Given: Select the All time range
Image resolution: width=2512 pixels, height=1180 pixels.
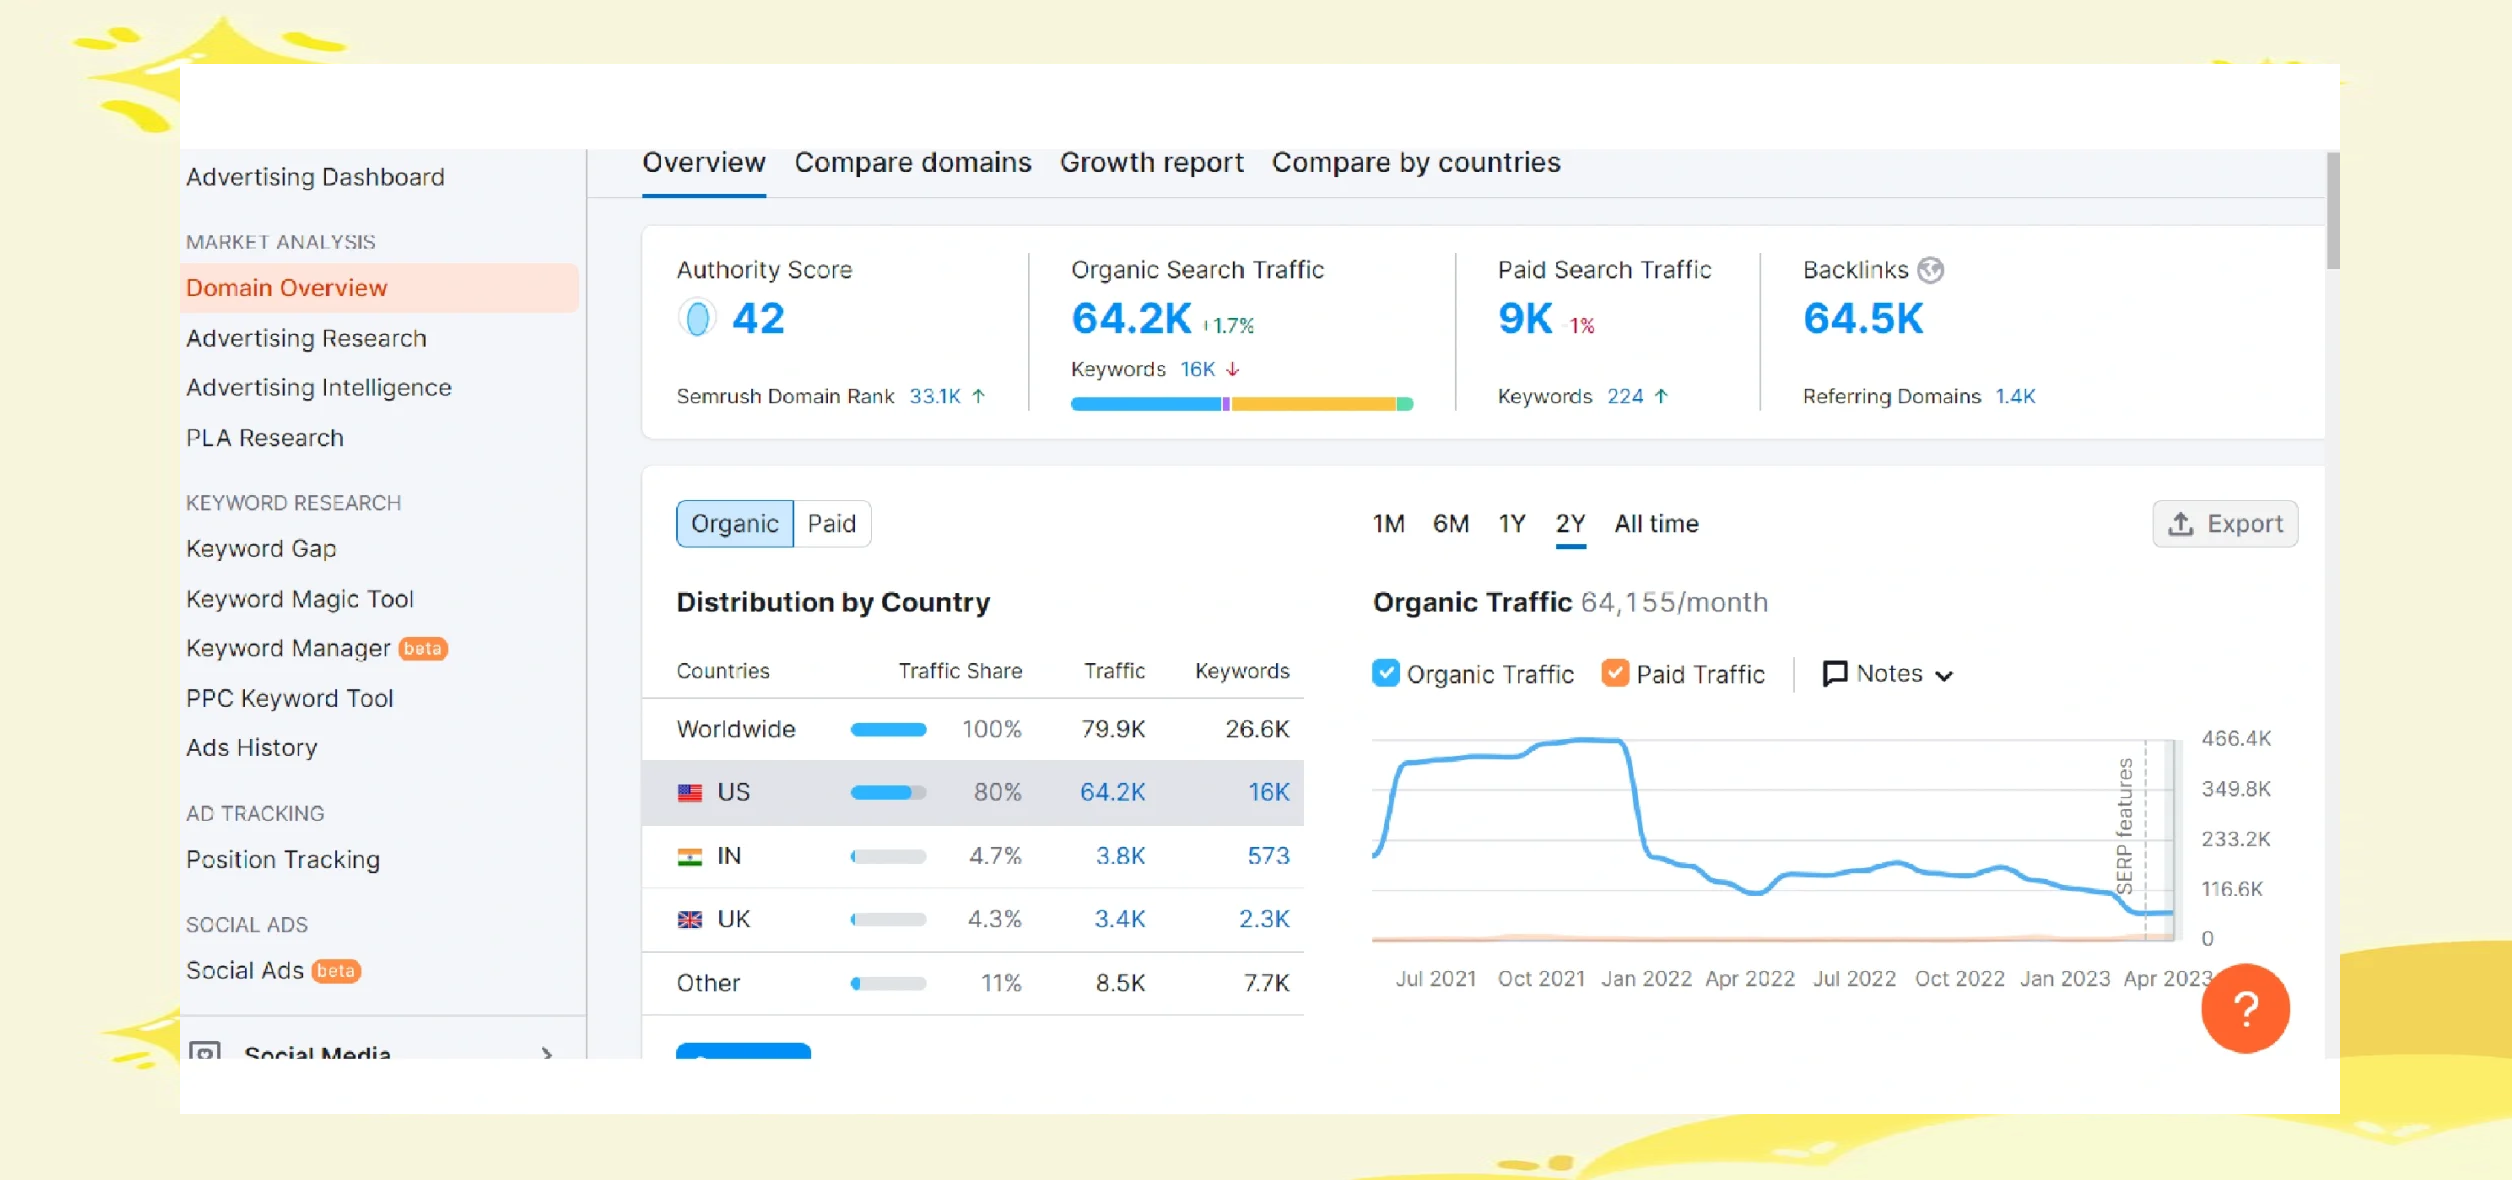Looking at the screenshot, I should (1657, 524).
